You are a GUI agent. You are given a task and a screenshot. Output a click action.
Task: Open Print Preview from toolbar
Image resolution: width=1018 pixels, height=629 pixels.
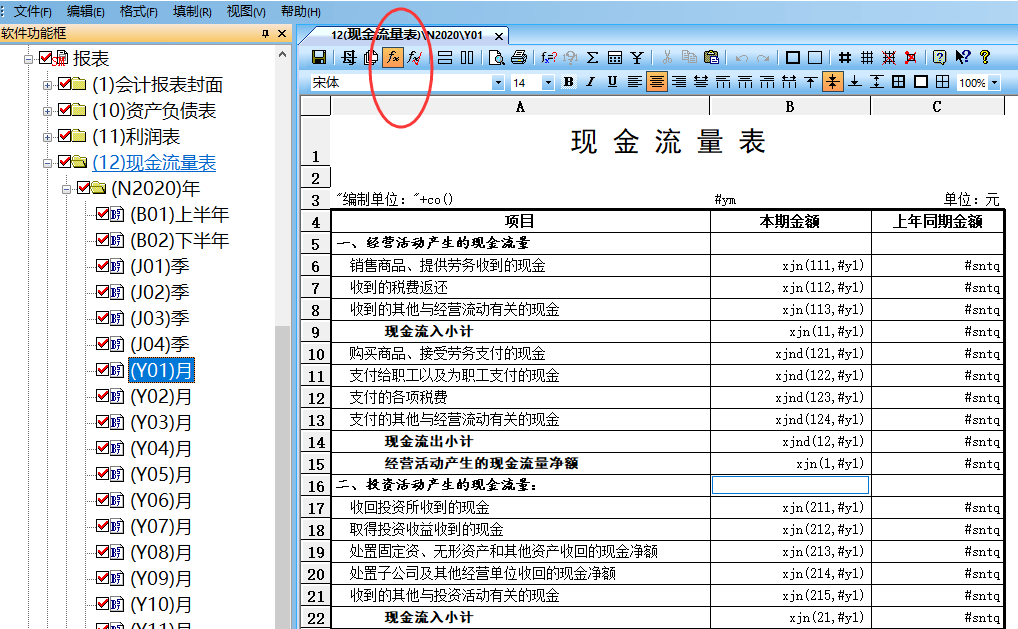tap(497, 58)
